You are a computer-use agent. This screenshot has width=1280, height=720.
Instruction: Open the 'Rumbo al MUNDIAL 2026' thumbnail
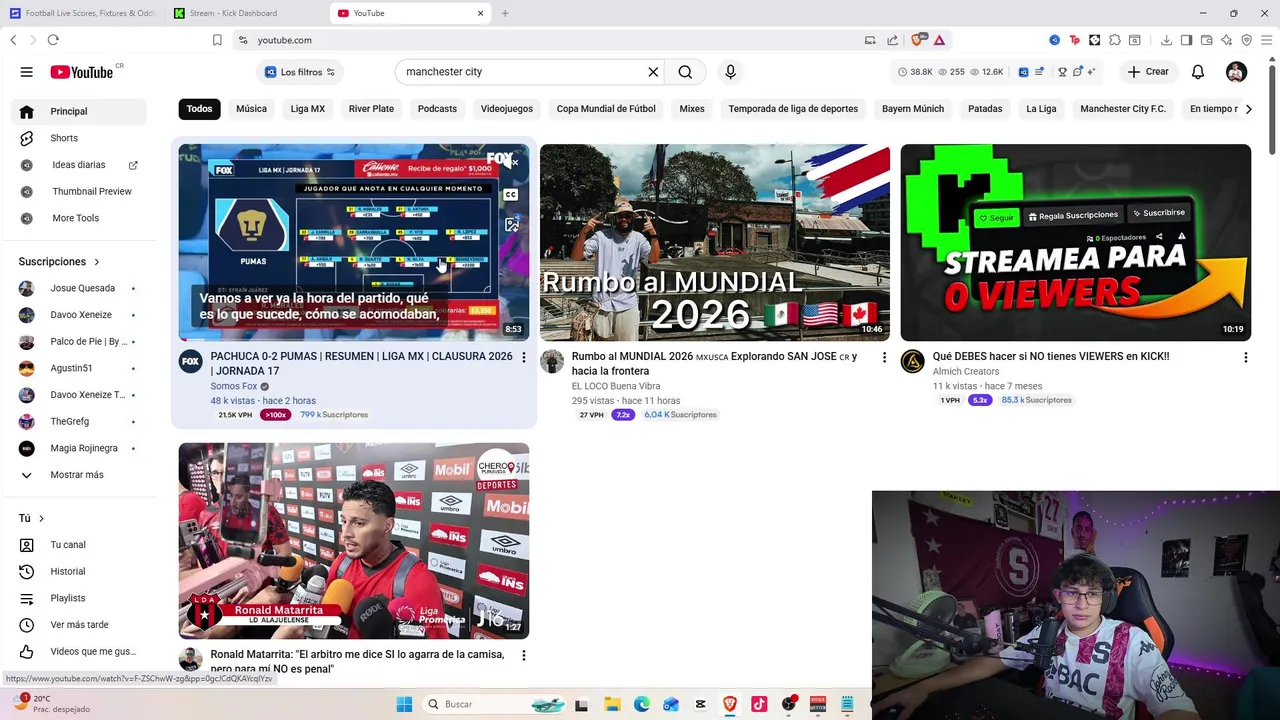pyautogui.click(x=715, y=242)
